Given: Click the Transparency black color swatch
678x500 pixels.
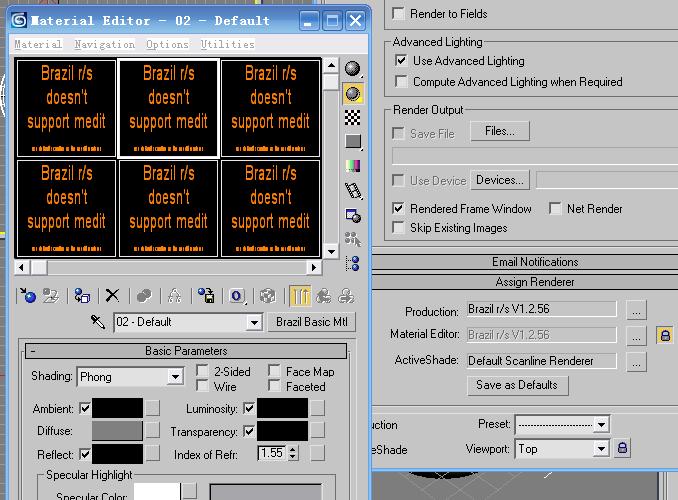Looking at the screenshot, I should point(282,431).
